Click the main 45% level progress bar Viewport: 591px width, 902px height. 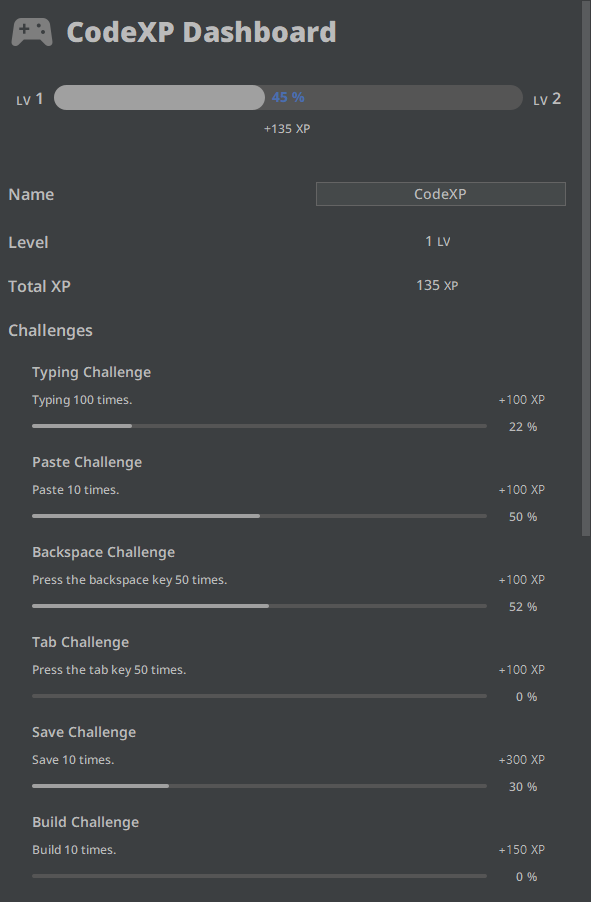[290, 97]
